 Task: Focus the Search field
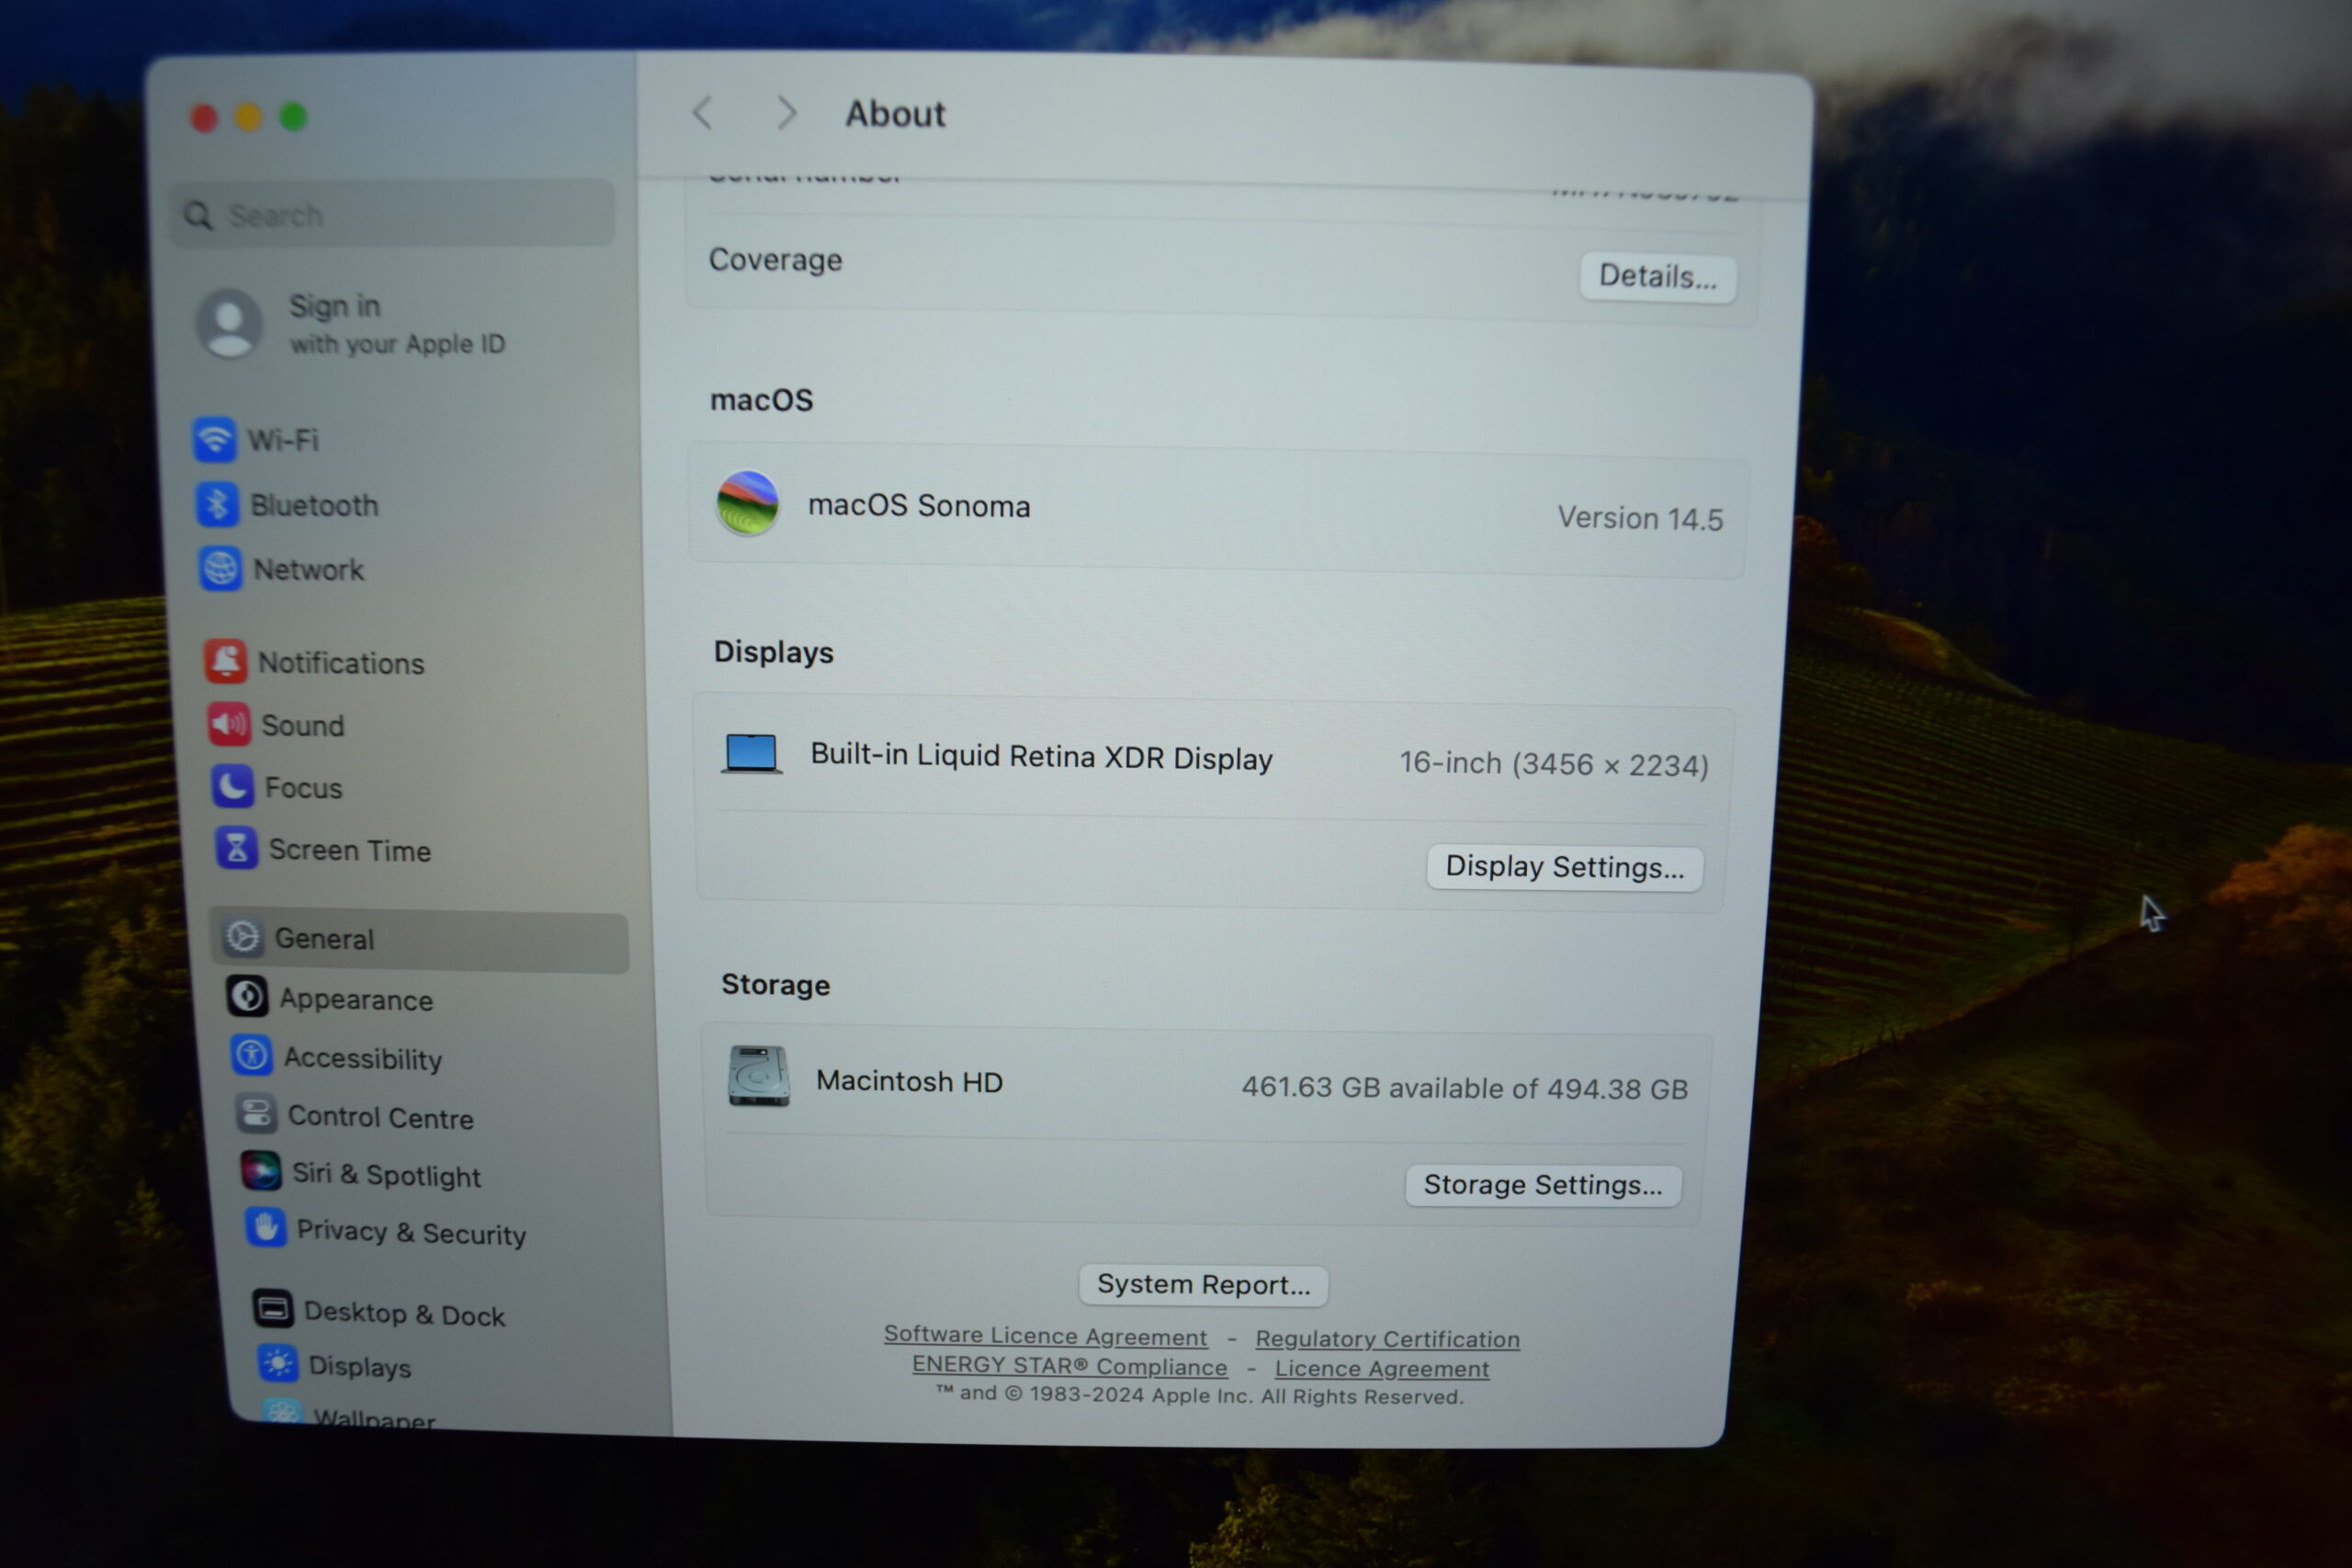click(393, 214)
